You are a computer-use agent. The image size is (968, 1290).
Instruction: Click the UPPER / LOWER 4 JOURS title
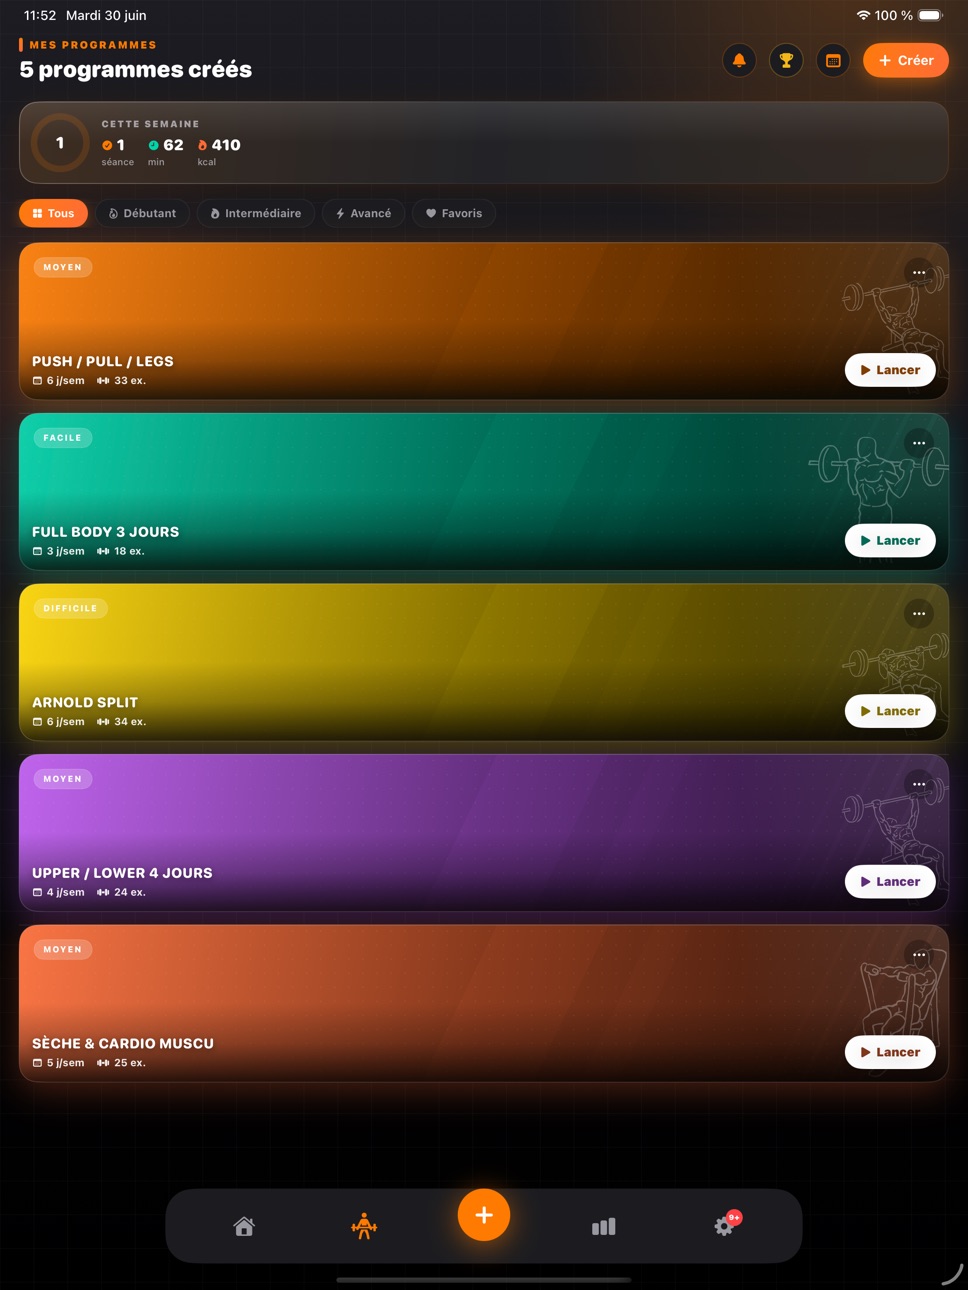[x=122, y=873]
